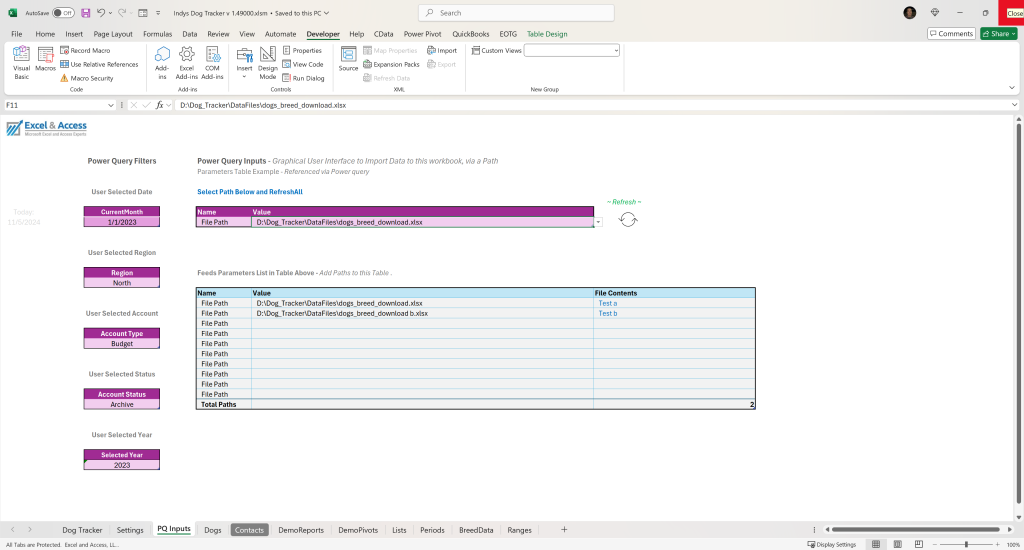Click the horizontal scrollbar thumb
Image resolution: width=1024 pixels, height=550 pixels.
point(916,530)
